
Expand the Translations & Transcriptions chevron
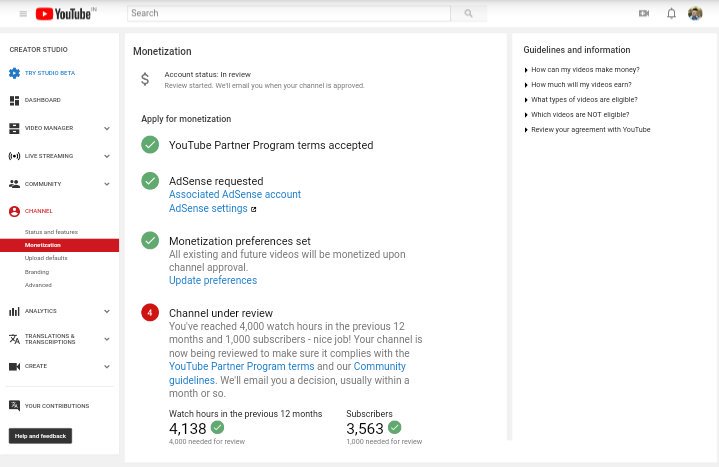point(107,339)
